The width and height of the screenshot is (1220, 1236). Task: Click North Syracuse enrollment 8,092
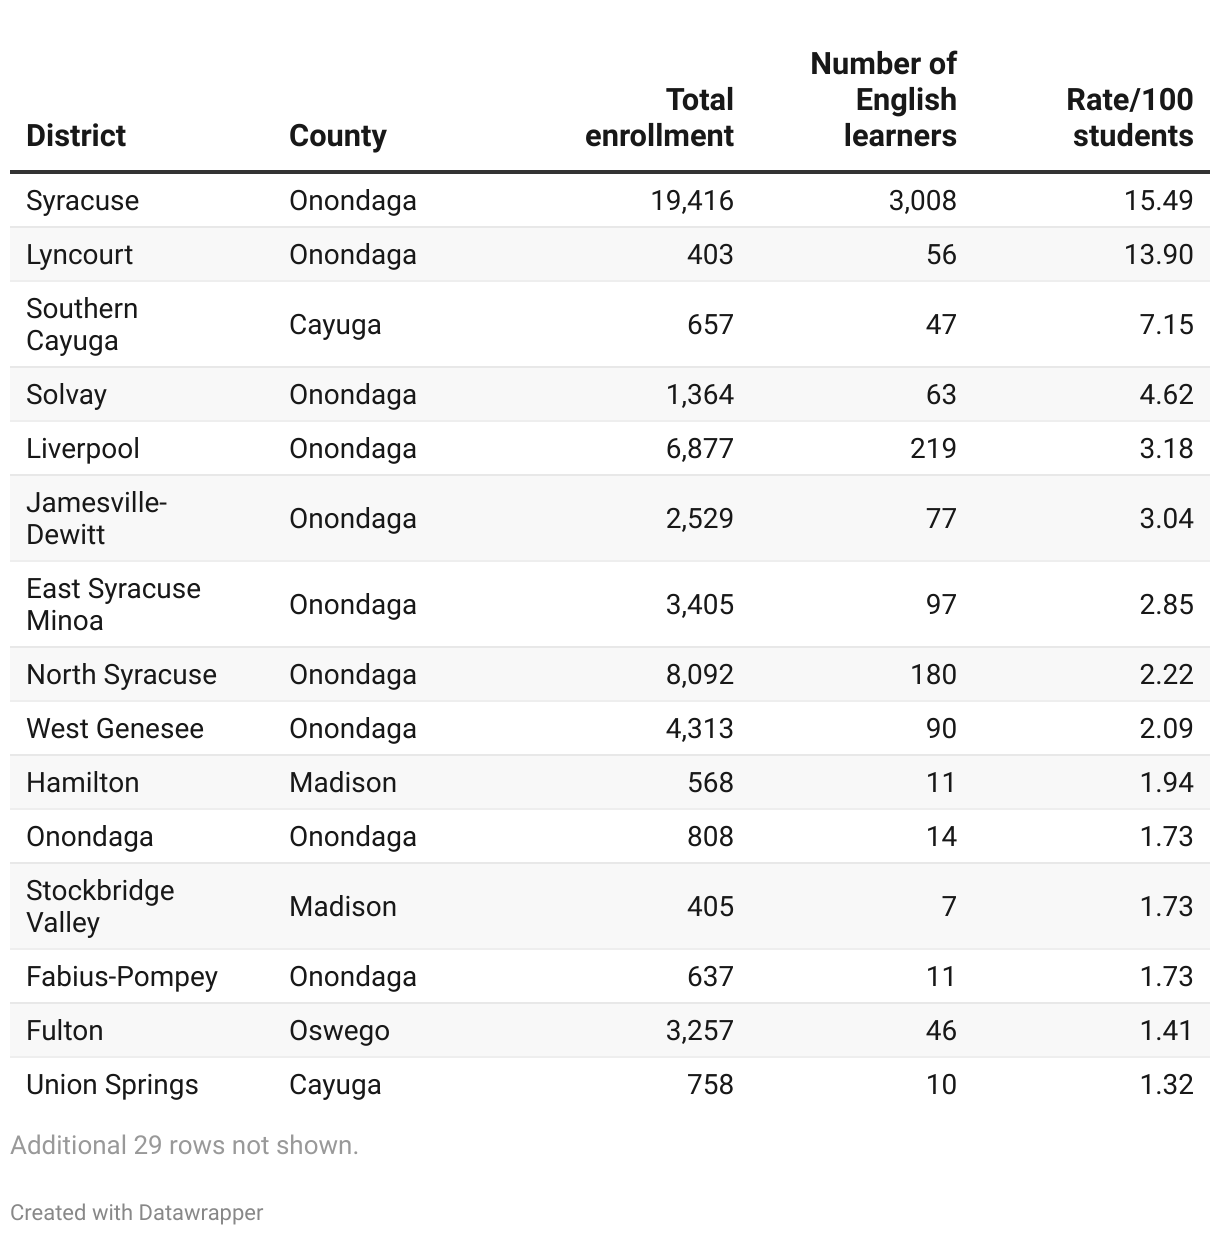point(700,674)
